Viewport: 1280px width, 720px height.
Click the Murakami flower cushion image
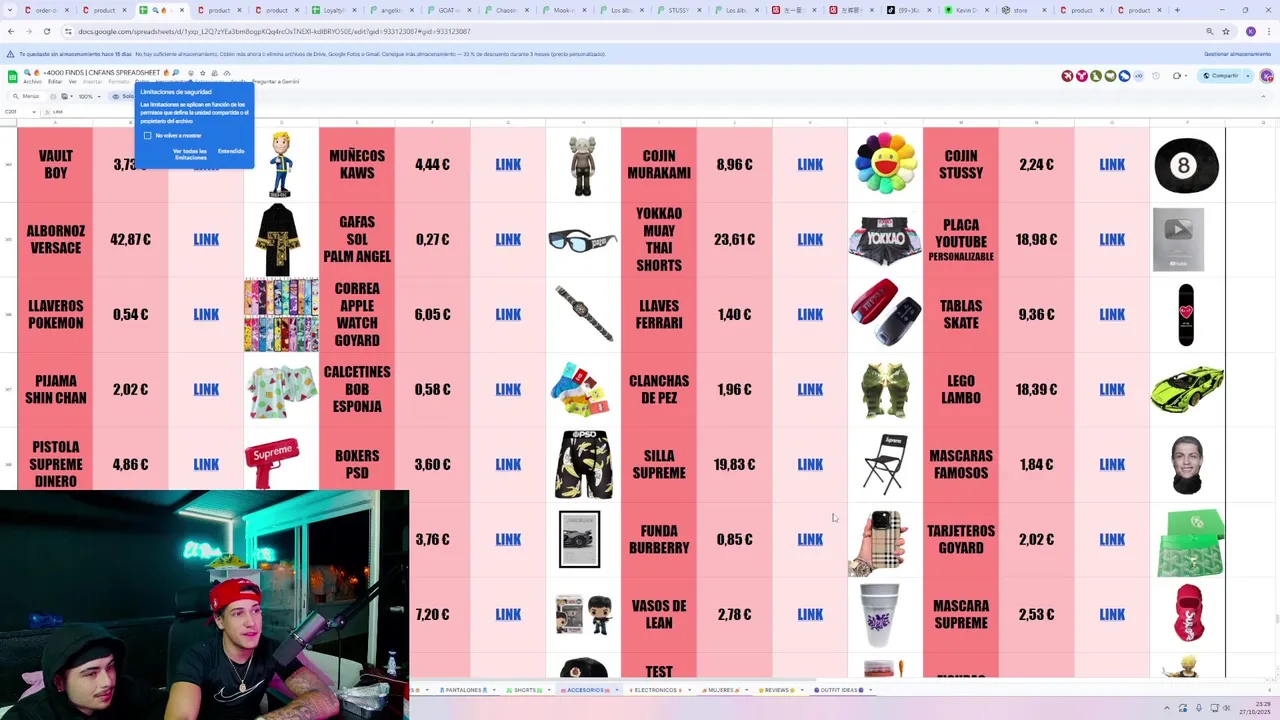point(885,164)
